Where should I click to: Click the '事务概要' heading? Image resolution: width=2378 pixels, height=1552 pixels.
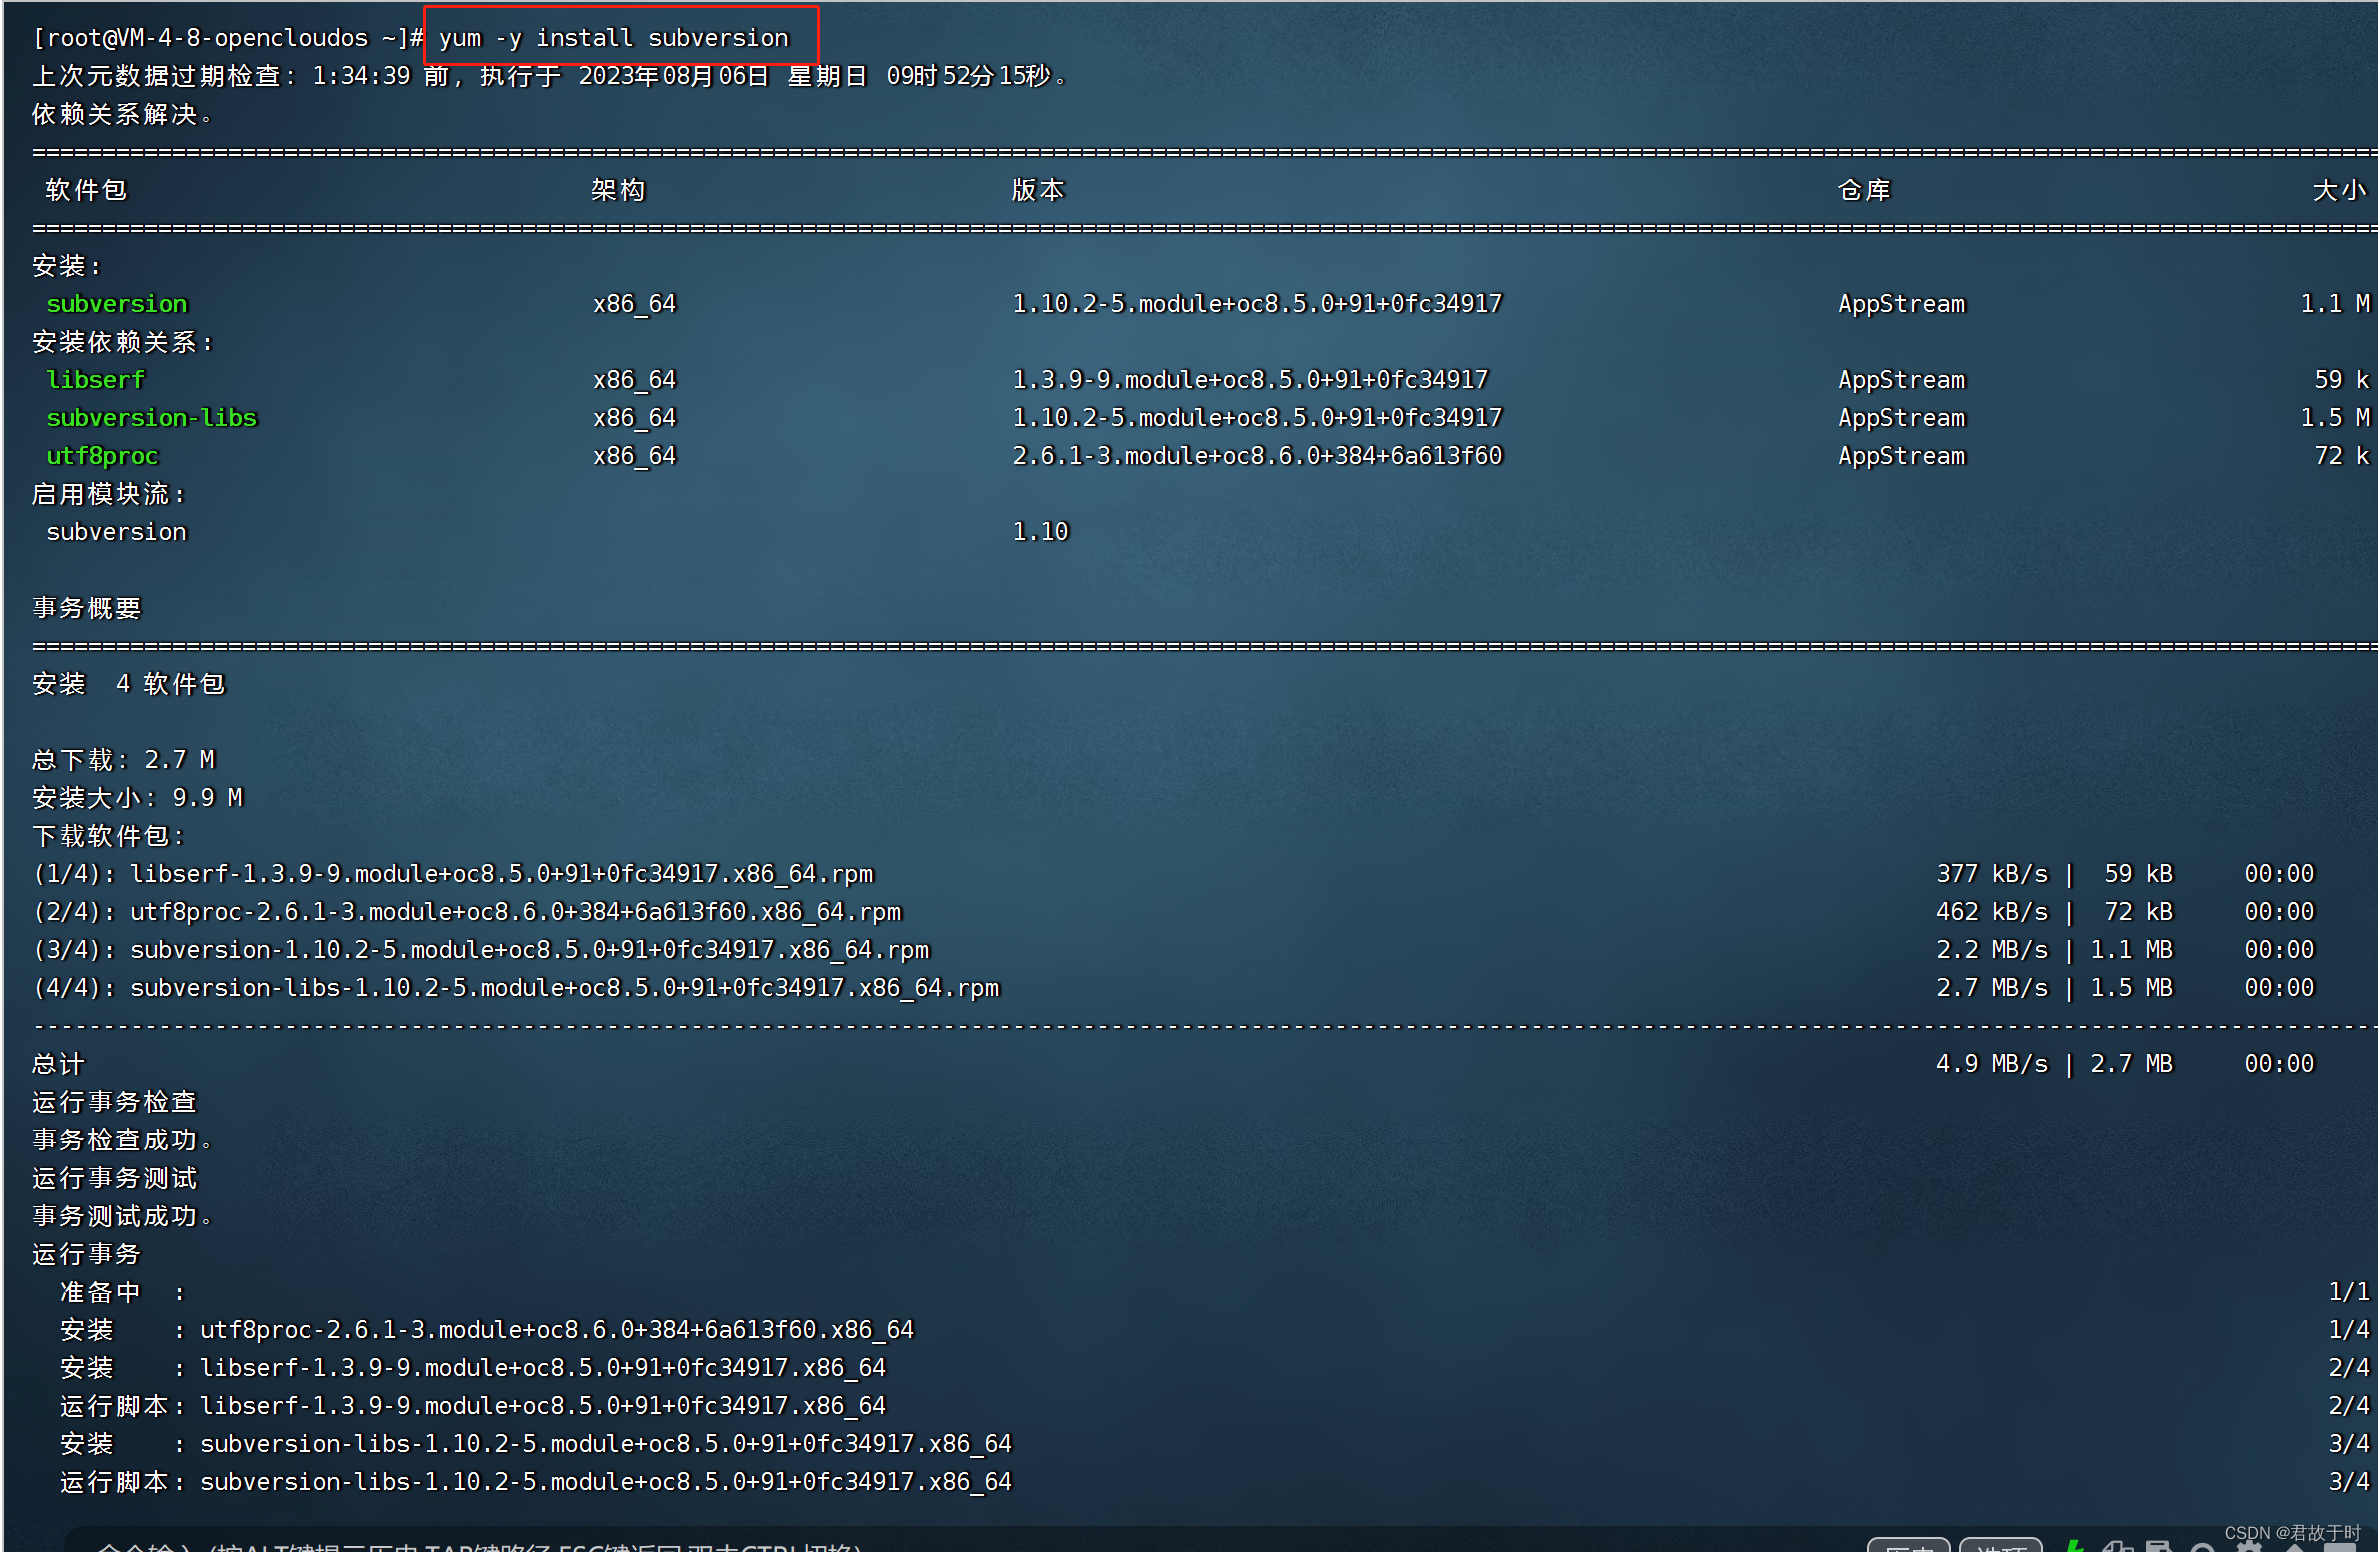(x=87, y=608)
